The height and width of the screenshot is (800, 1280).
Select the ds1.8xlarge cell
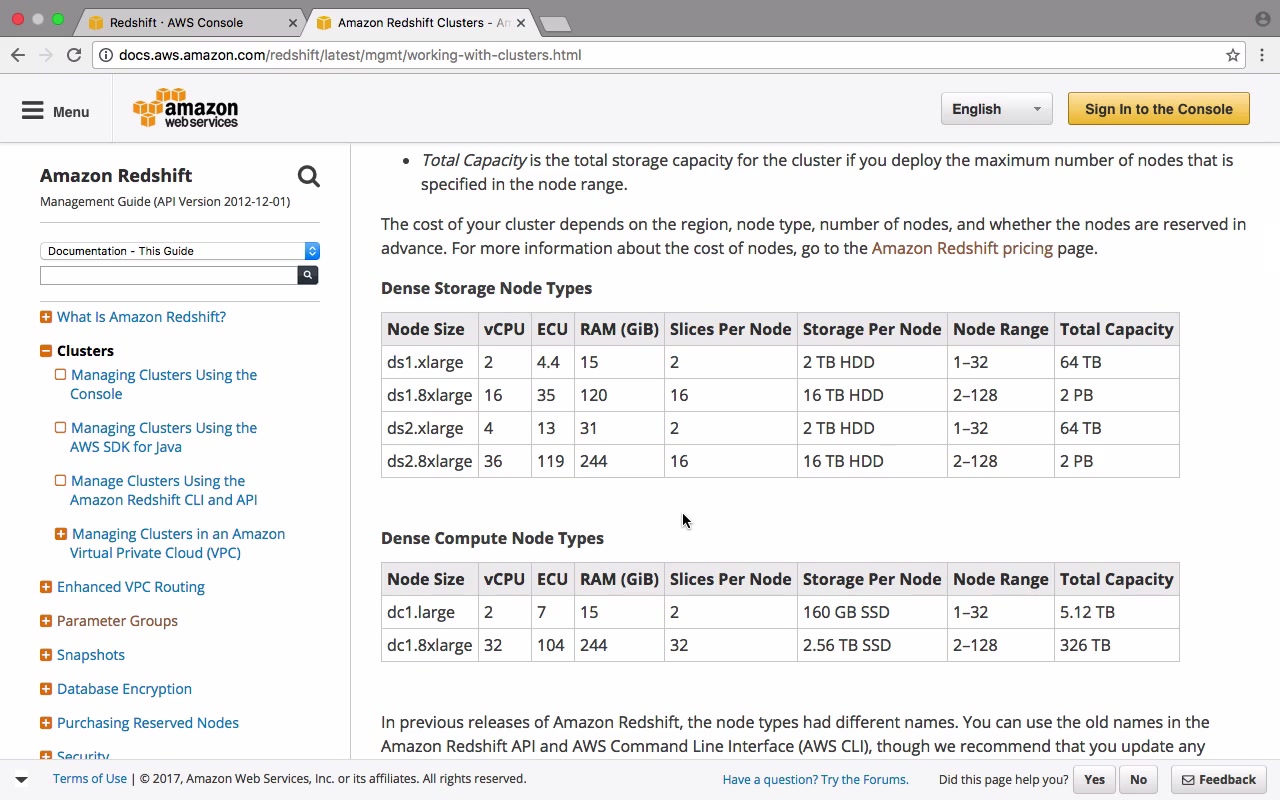[429, 395]
